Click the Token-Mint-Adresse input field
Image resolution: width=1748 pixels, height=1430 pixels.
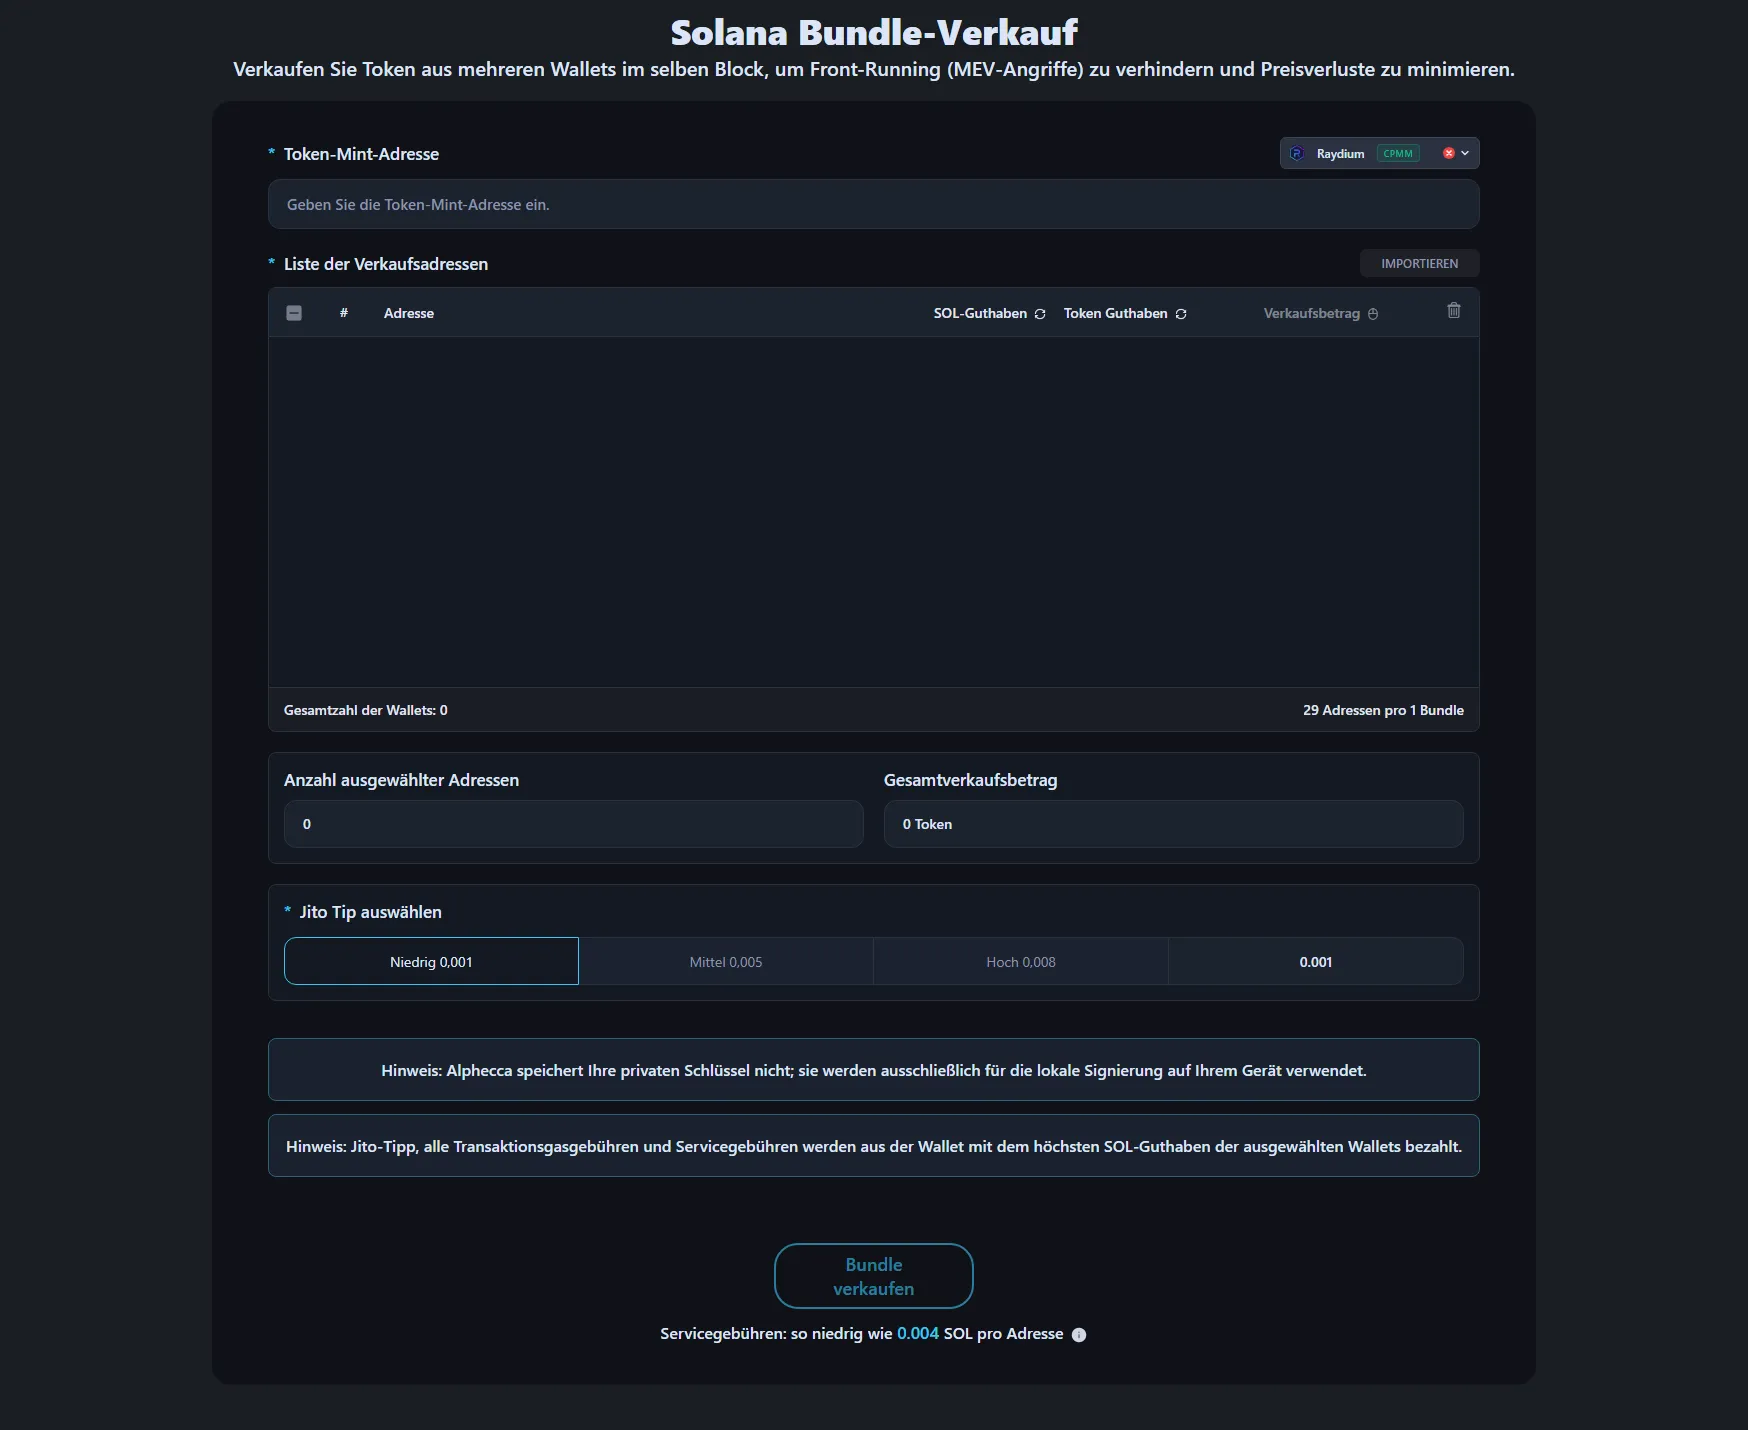pyautogui.click(x=872, y=204)
